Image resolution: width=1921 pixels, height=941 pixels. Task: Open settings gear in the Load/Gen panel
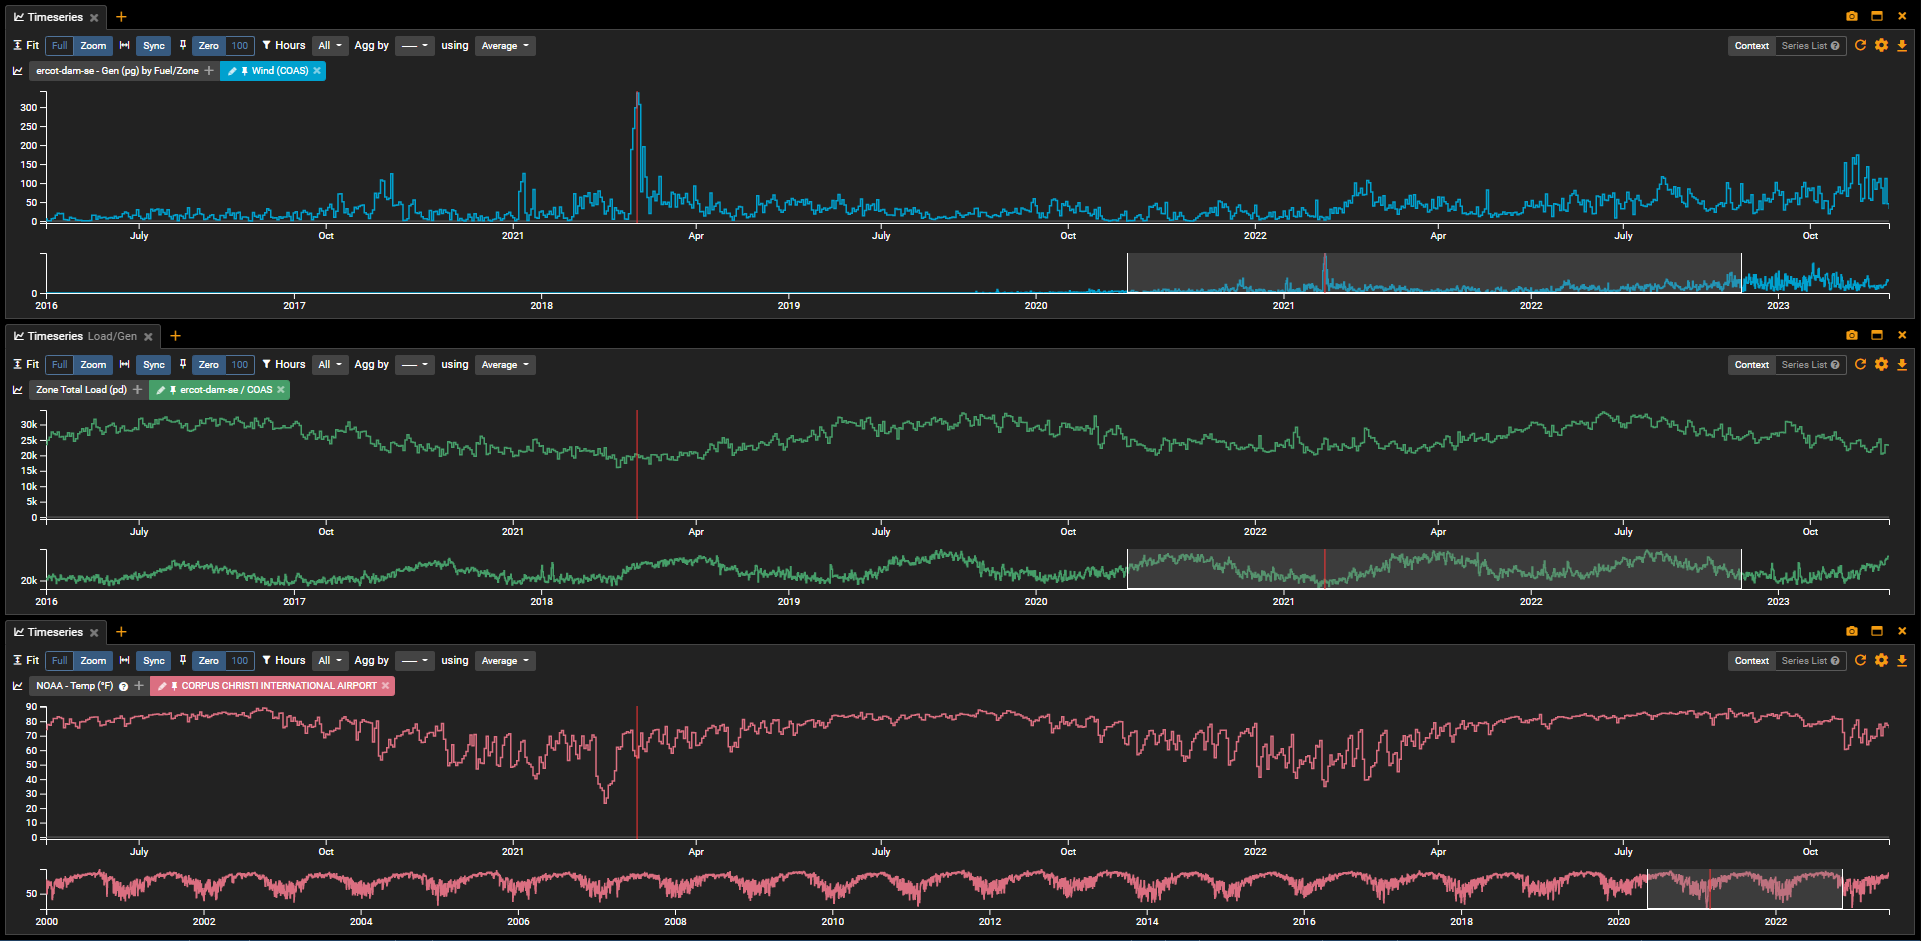(1881, 364)
